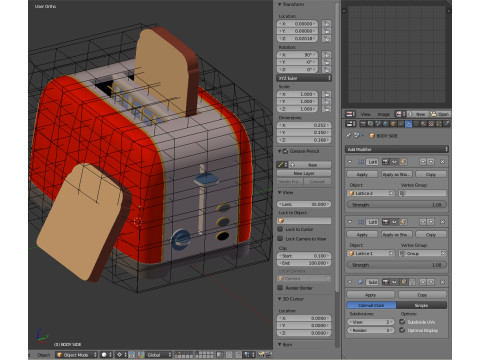480x360 pixels.
Task: Enable the Render Border checkbox
Action: coord(280,288)
